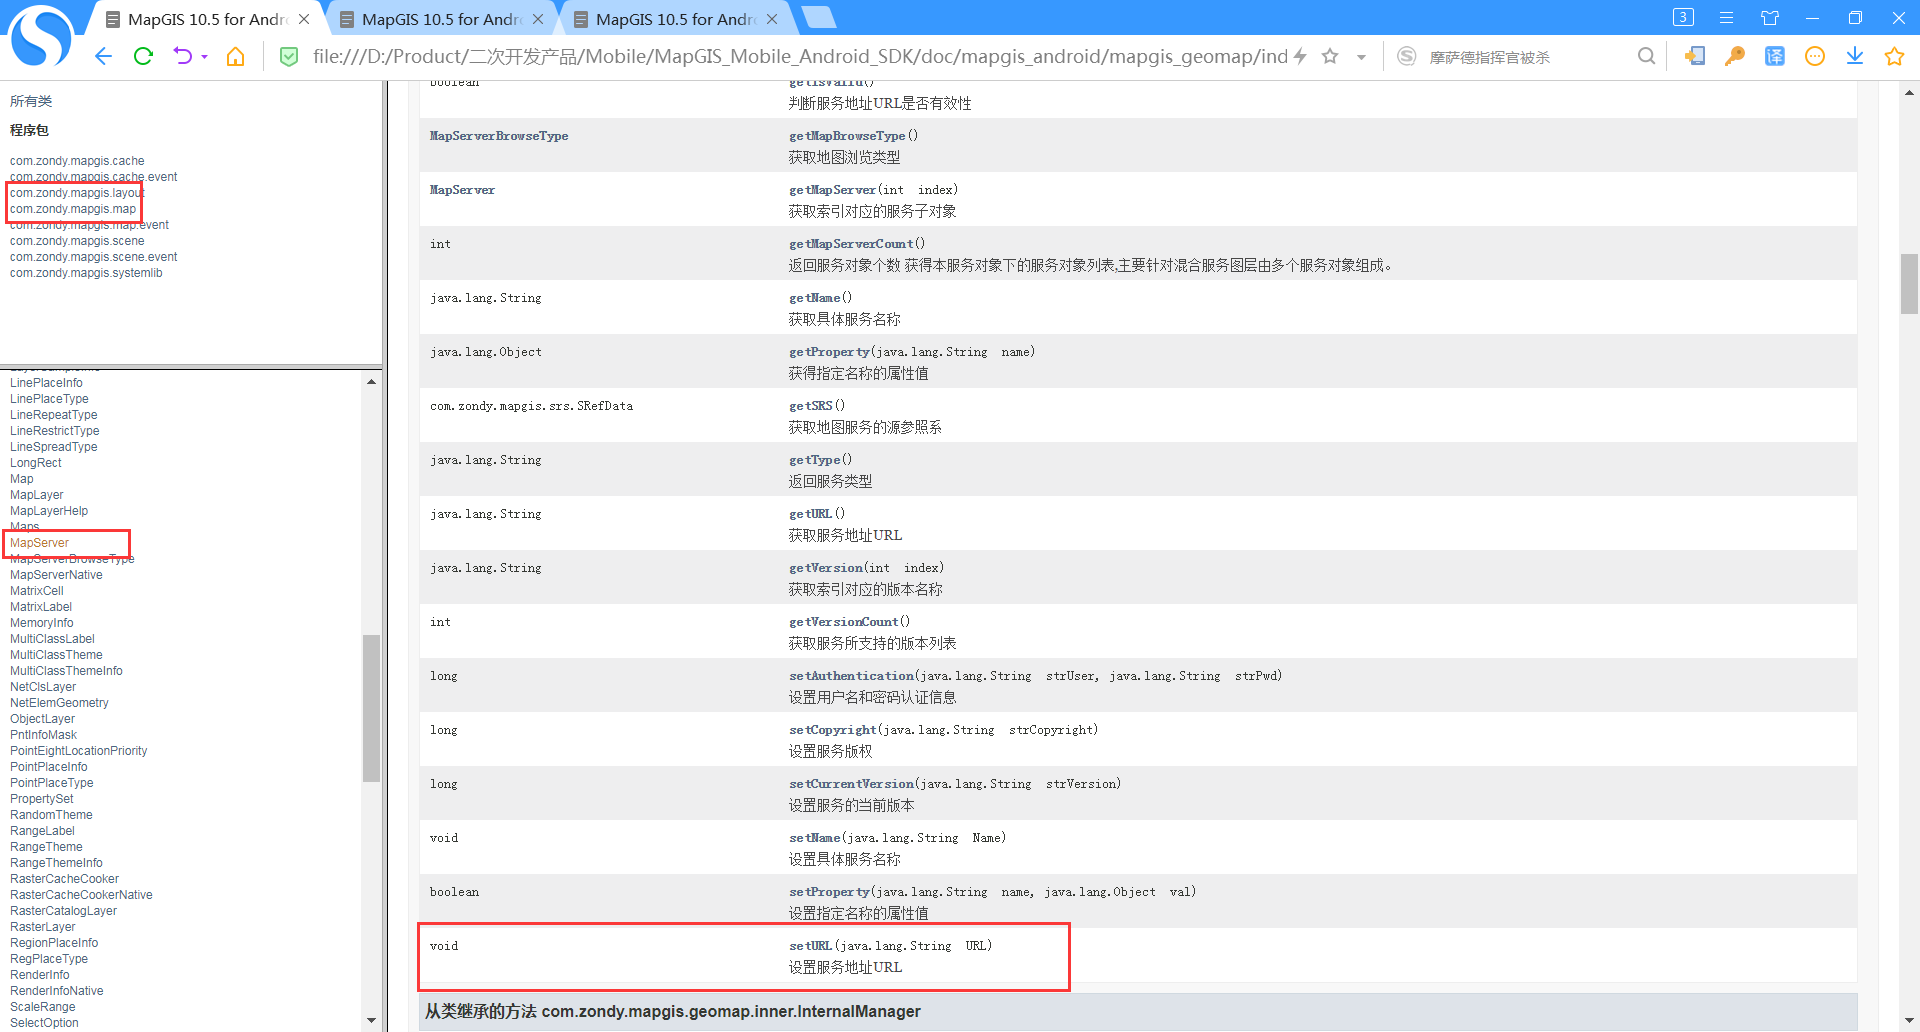Viewport: 1920px width, 1032px height.
Task: Click the getVersionCount method link
Action: [x=844, y=622]
